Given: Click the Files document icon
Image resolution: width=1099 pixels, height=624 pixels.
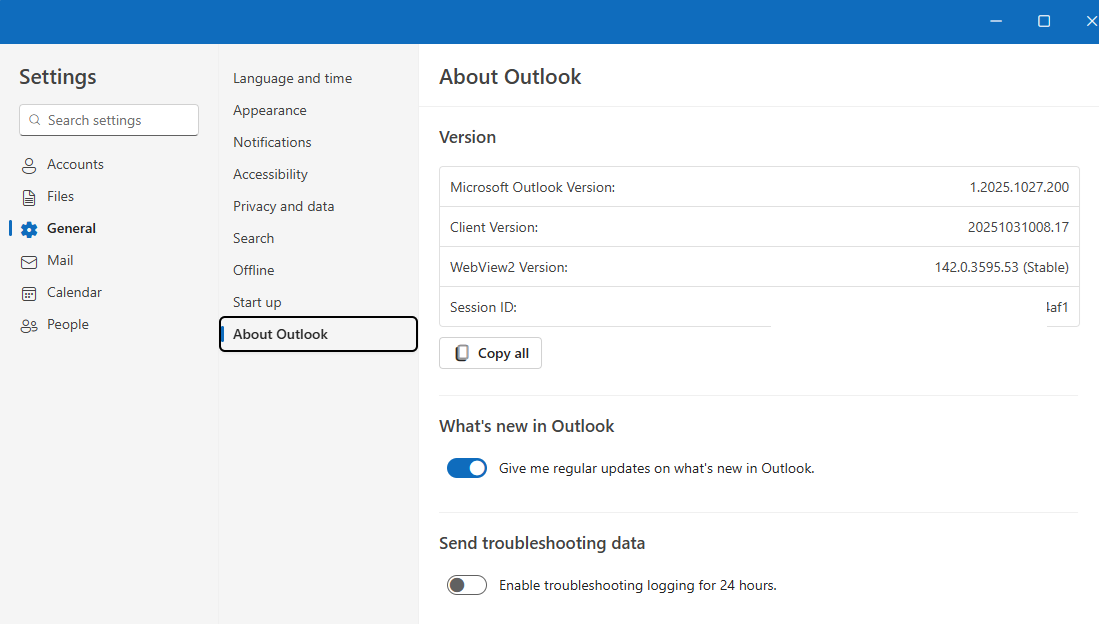Looking at the screenshot, I should pyautogui.click(x=29, y=198).
